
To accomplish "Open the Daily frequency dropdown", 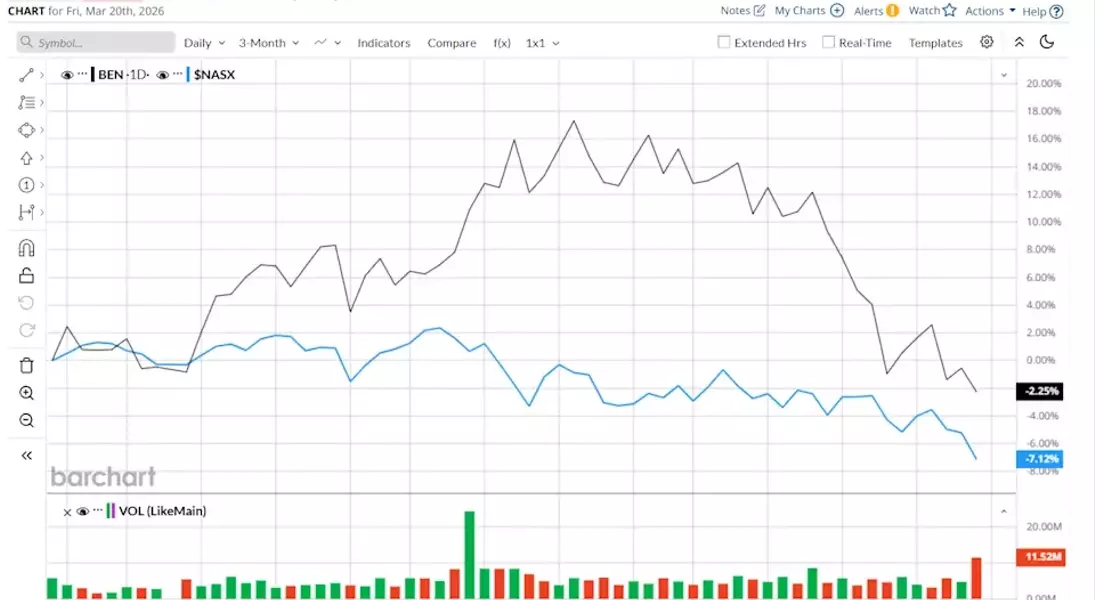I will (204, 43).
